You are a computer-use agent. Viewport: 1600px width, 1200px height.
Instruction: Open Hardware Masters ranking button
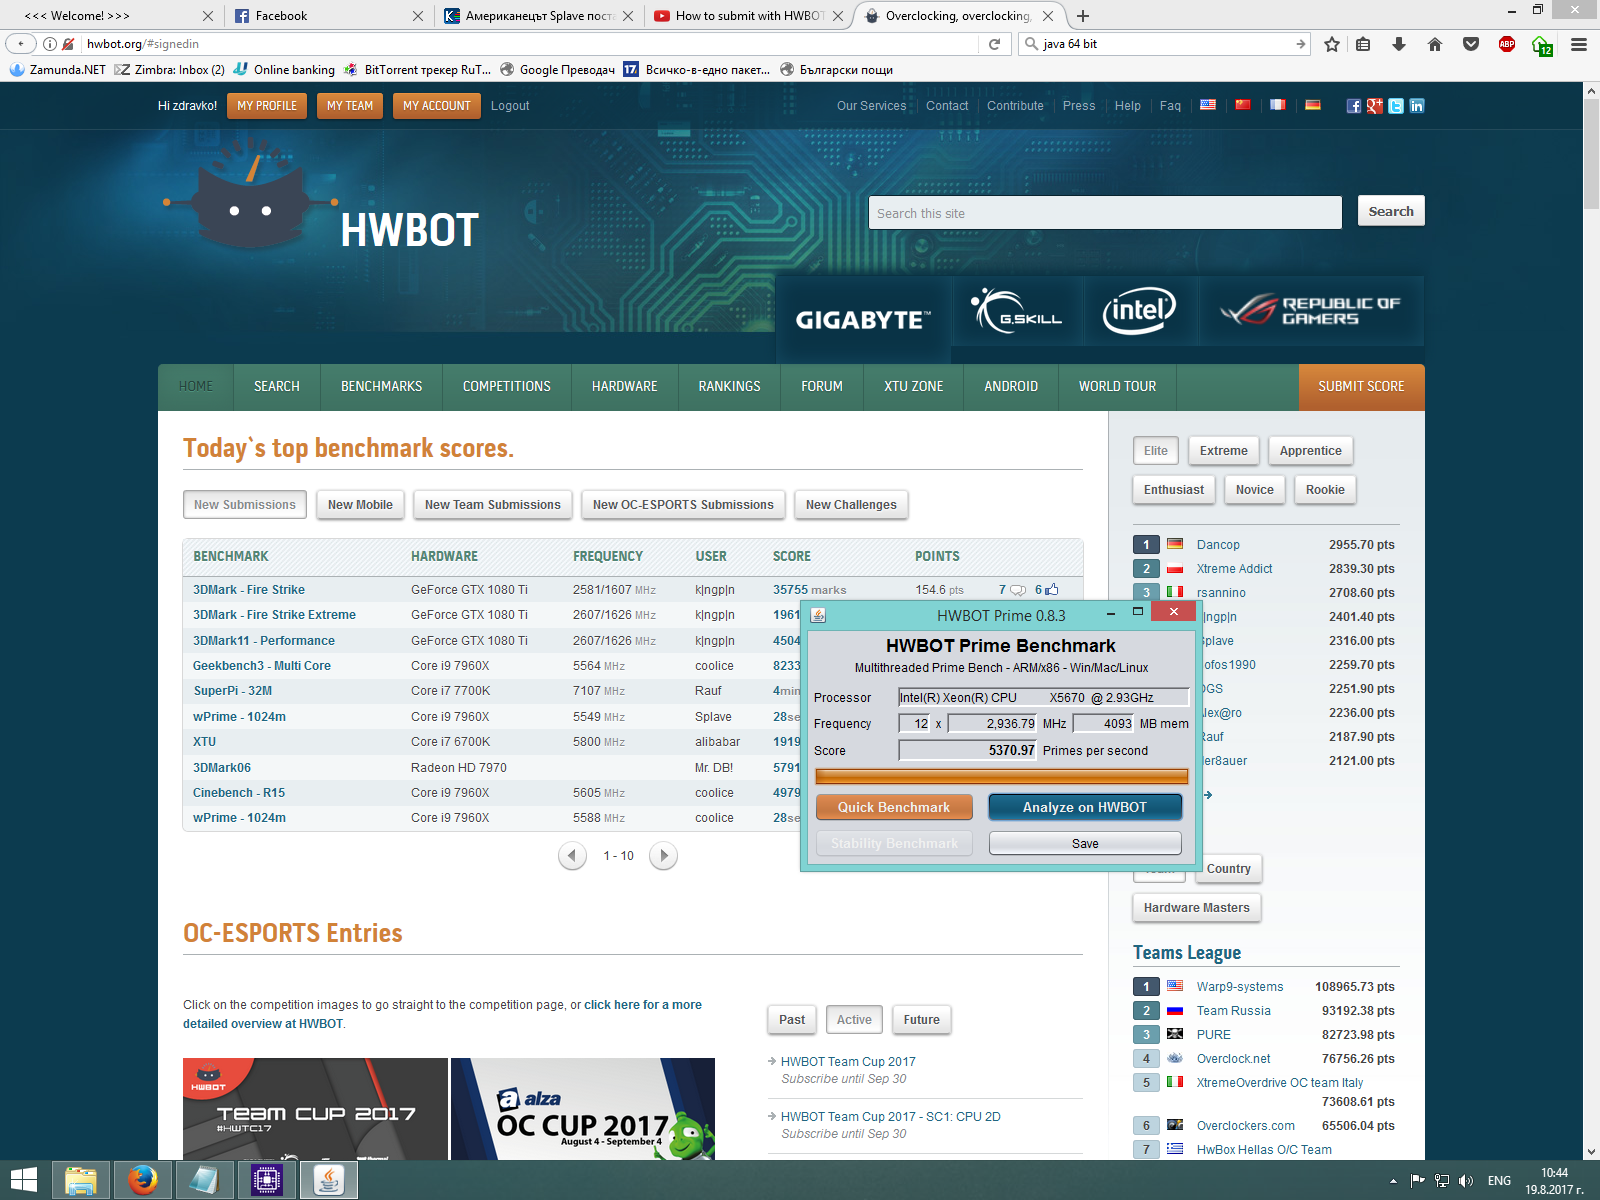point(1197,908)
